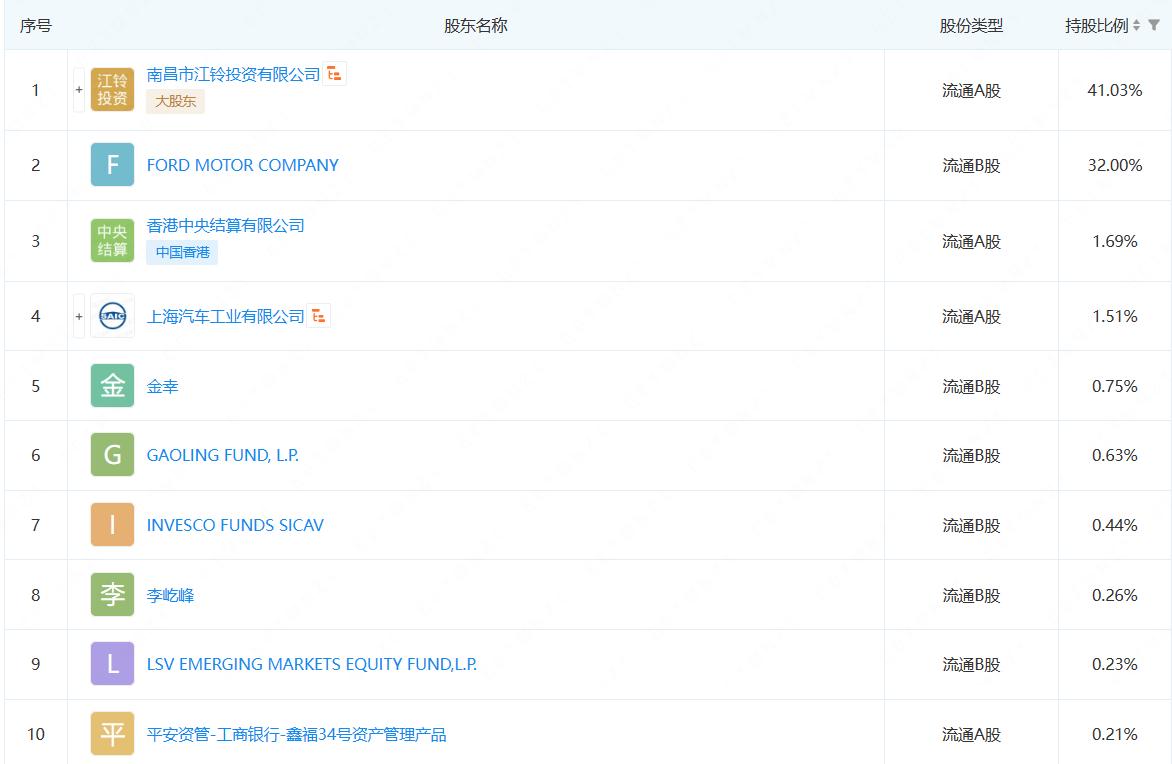Click row number 5

coord(36,386)
